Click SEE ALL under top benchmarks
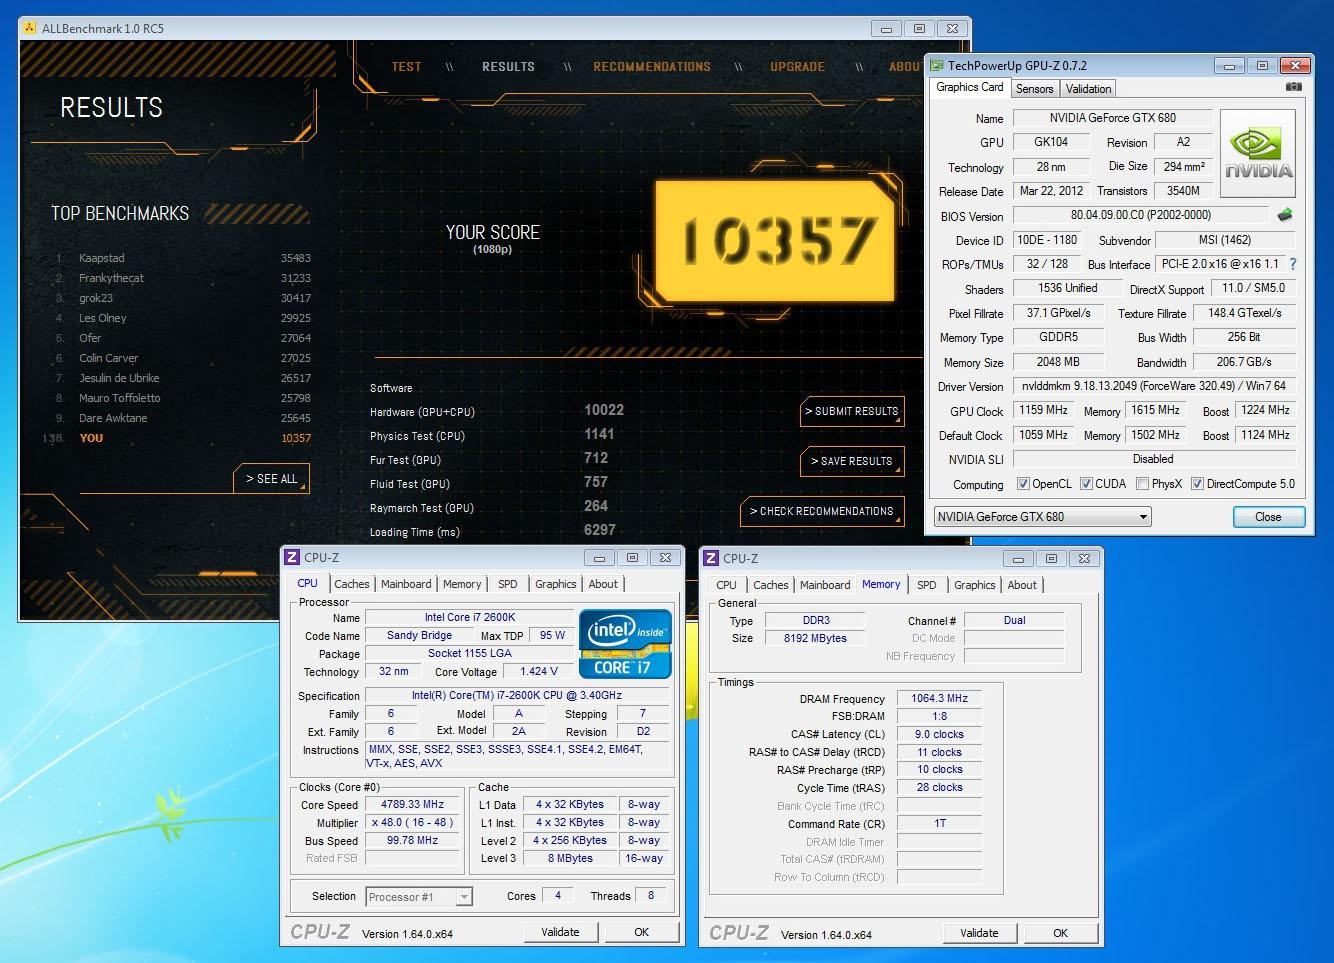 (272, 479)
